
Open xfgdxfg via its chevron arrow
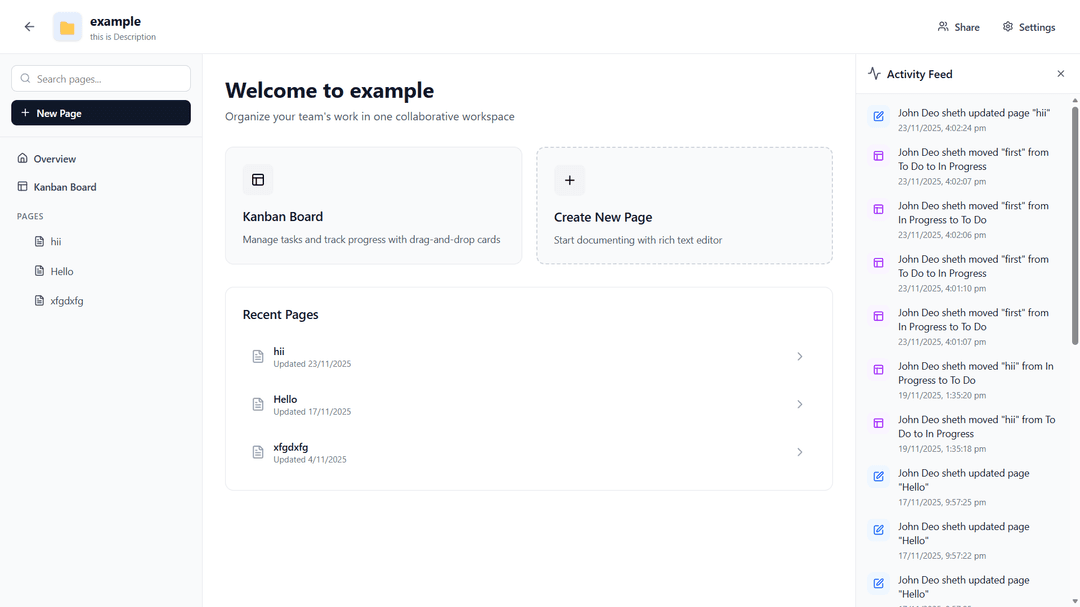tap(799, 452)
